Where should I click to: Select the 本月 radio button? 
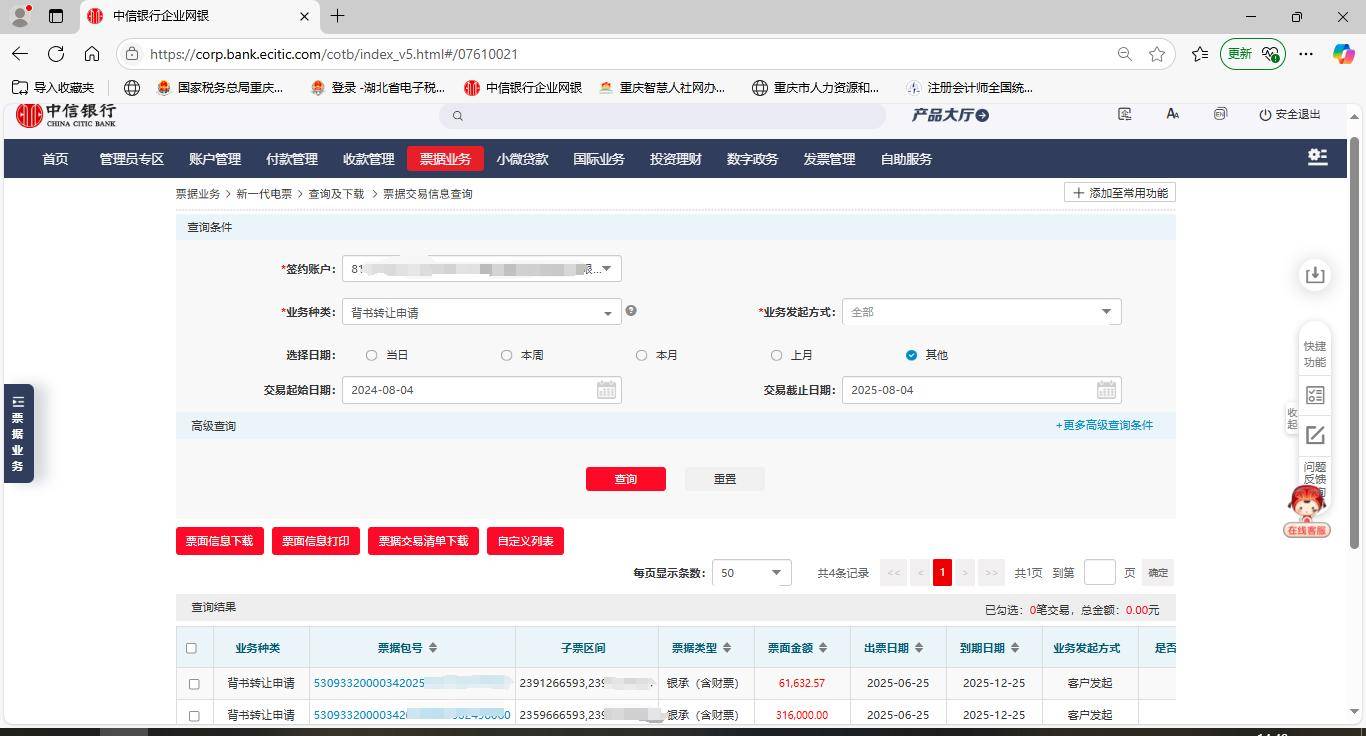tap(642, 355)
